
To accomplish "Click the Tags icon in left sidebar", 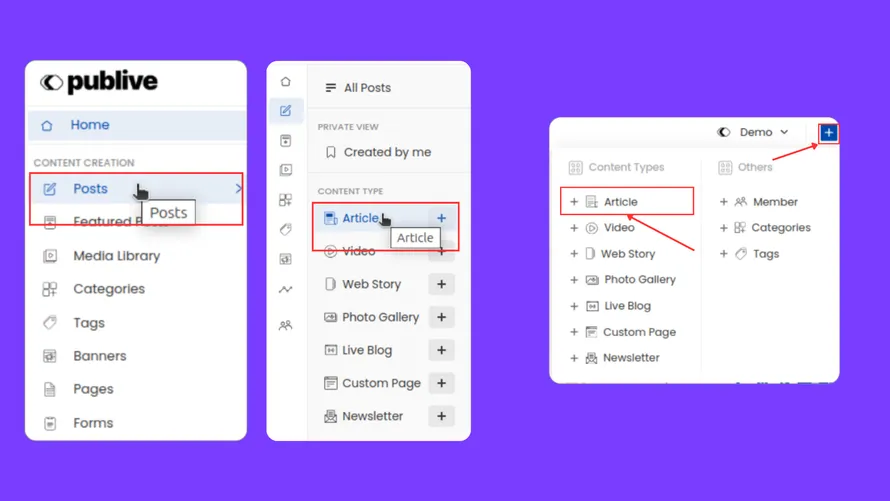I will (50, 323).
